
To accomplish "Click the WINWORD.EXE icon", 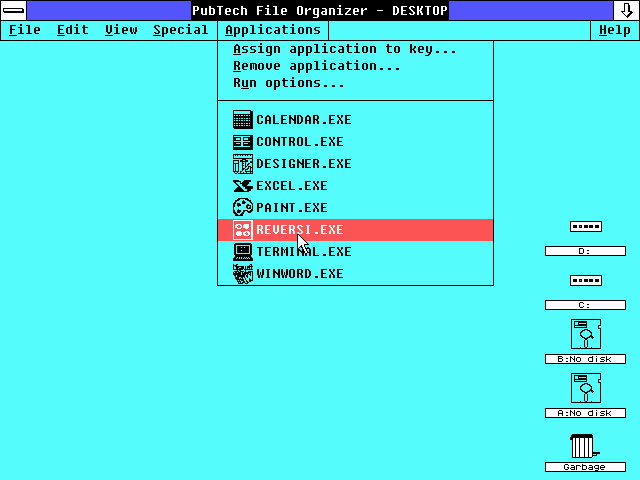I will [x=242, y=273].
